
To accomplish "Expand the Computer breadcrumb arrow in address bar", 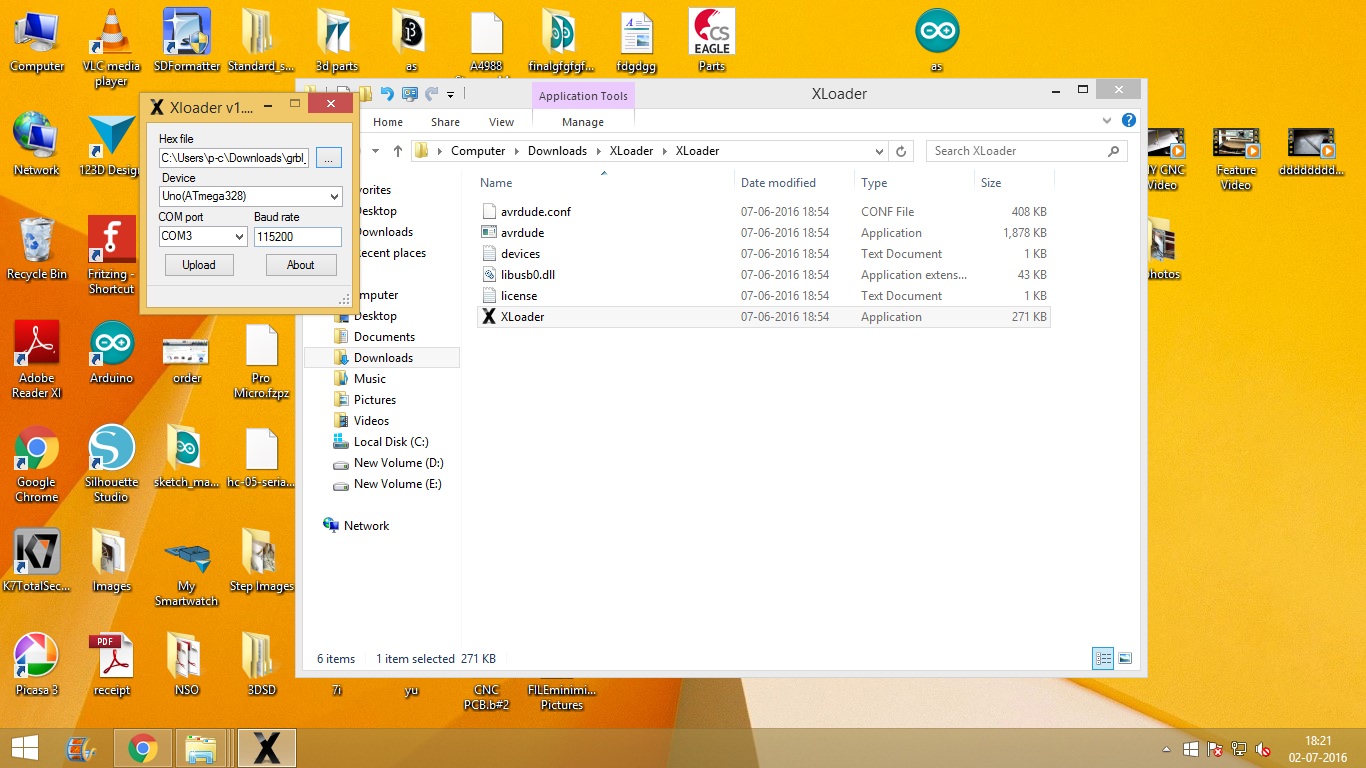I will (x=516, y=151).
